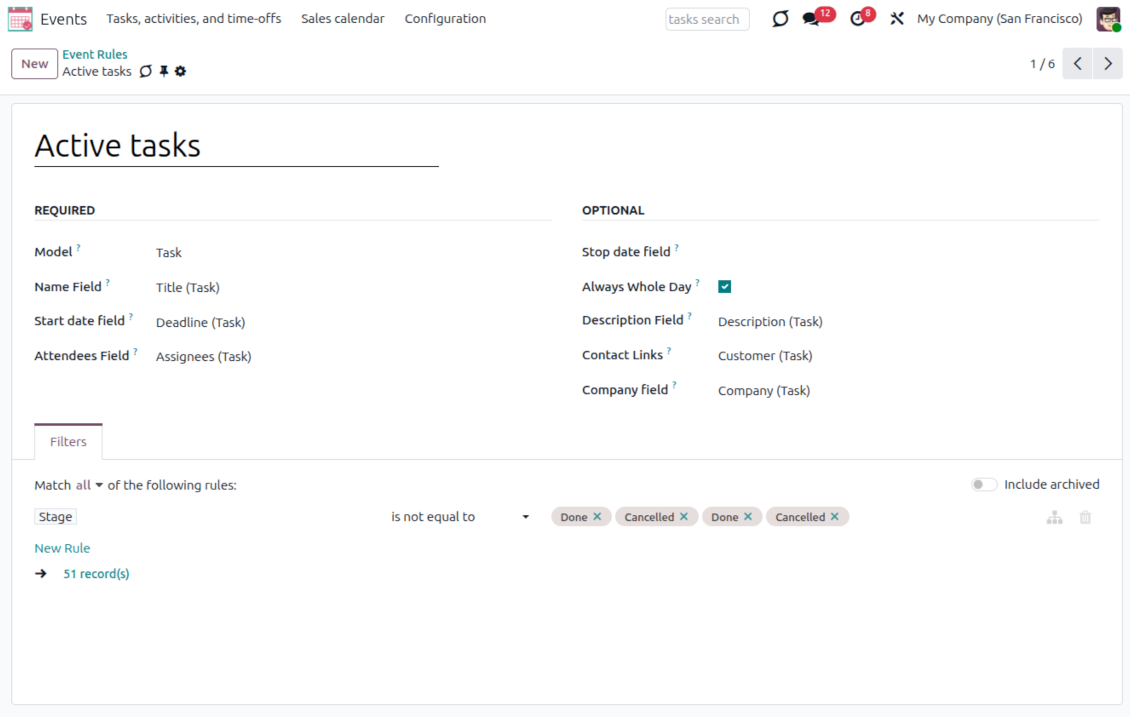
Task: Expand the Match all dropdown
Action: point(89,485)
